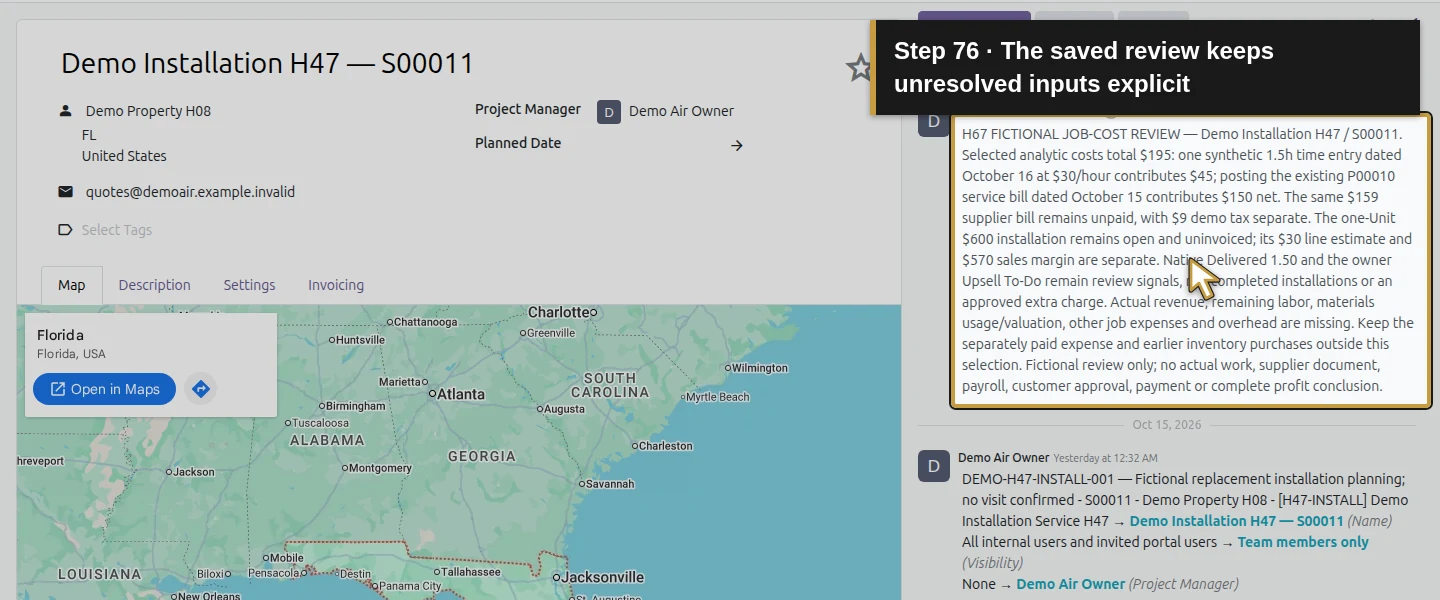The image size is (1440, 600).
Task: Open the Settings tab
Action: (x=249, y=285)
